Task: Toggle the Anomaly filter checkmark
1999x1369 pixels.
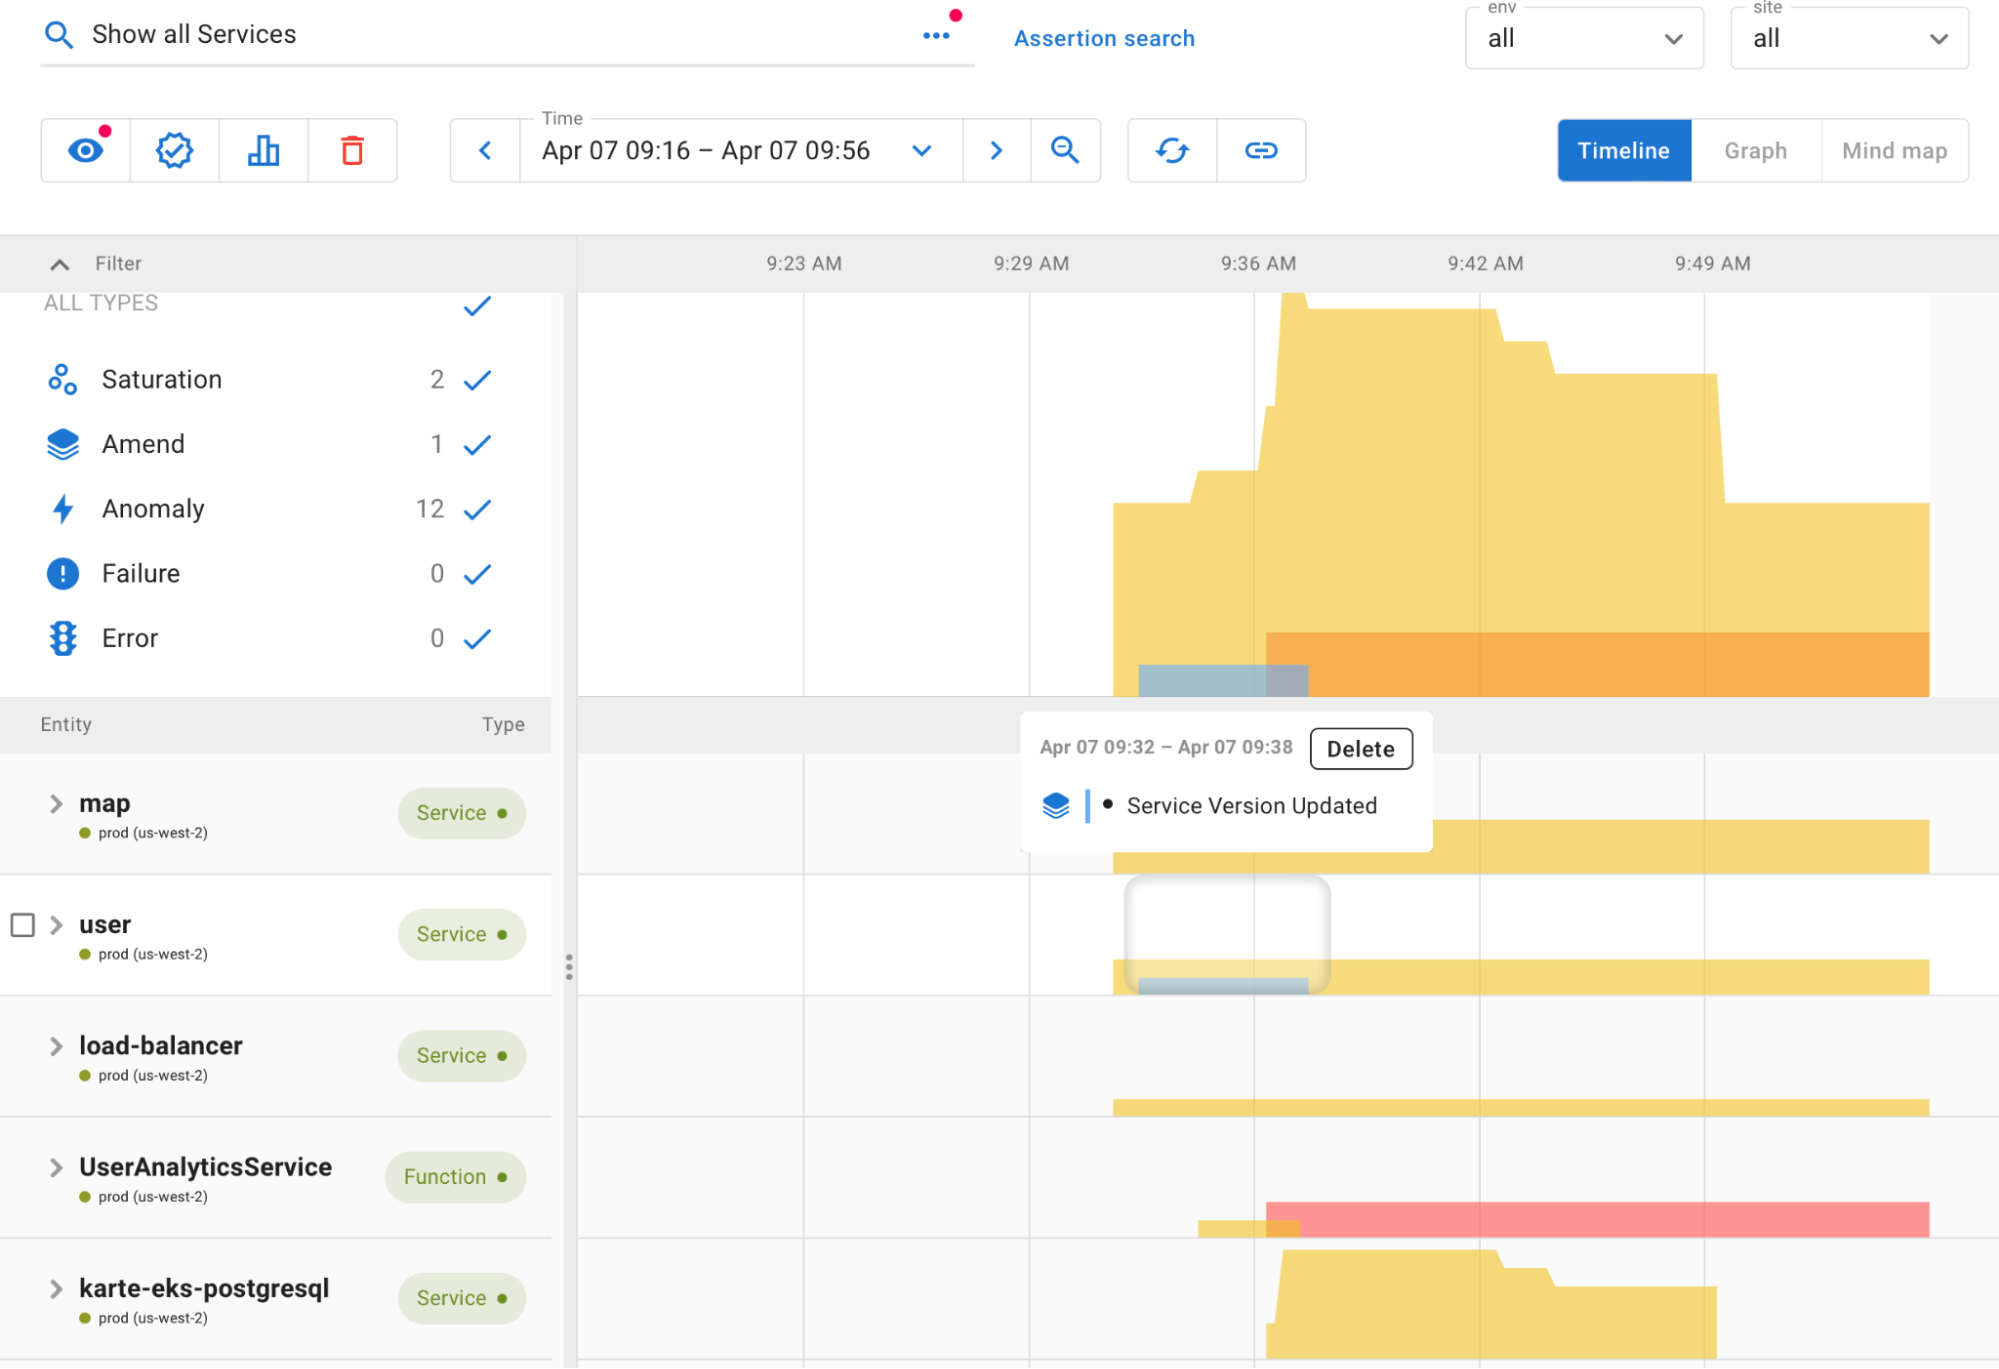Action: point(477,509)
